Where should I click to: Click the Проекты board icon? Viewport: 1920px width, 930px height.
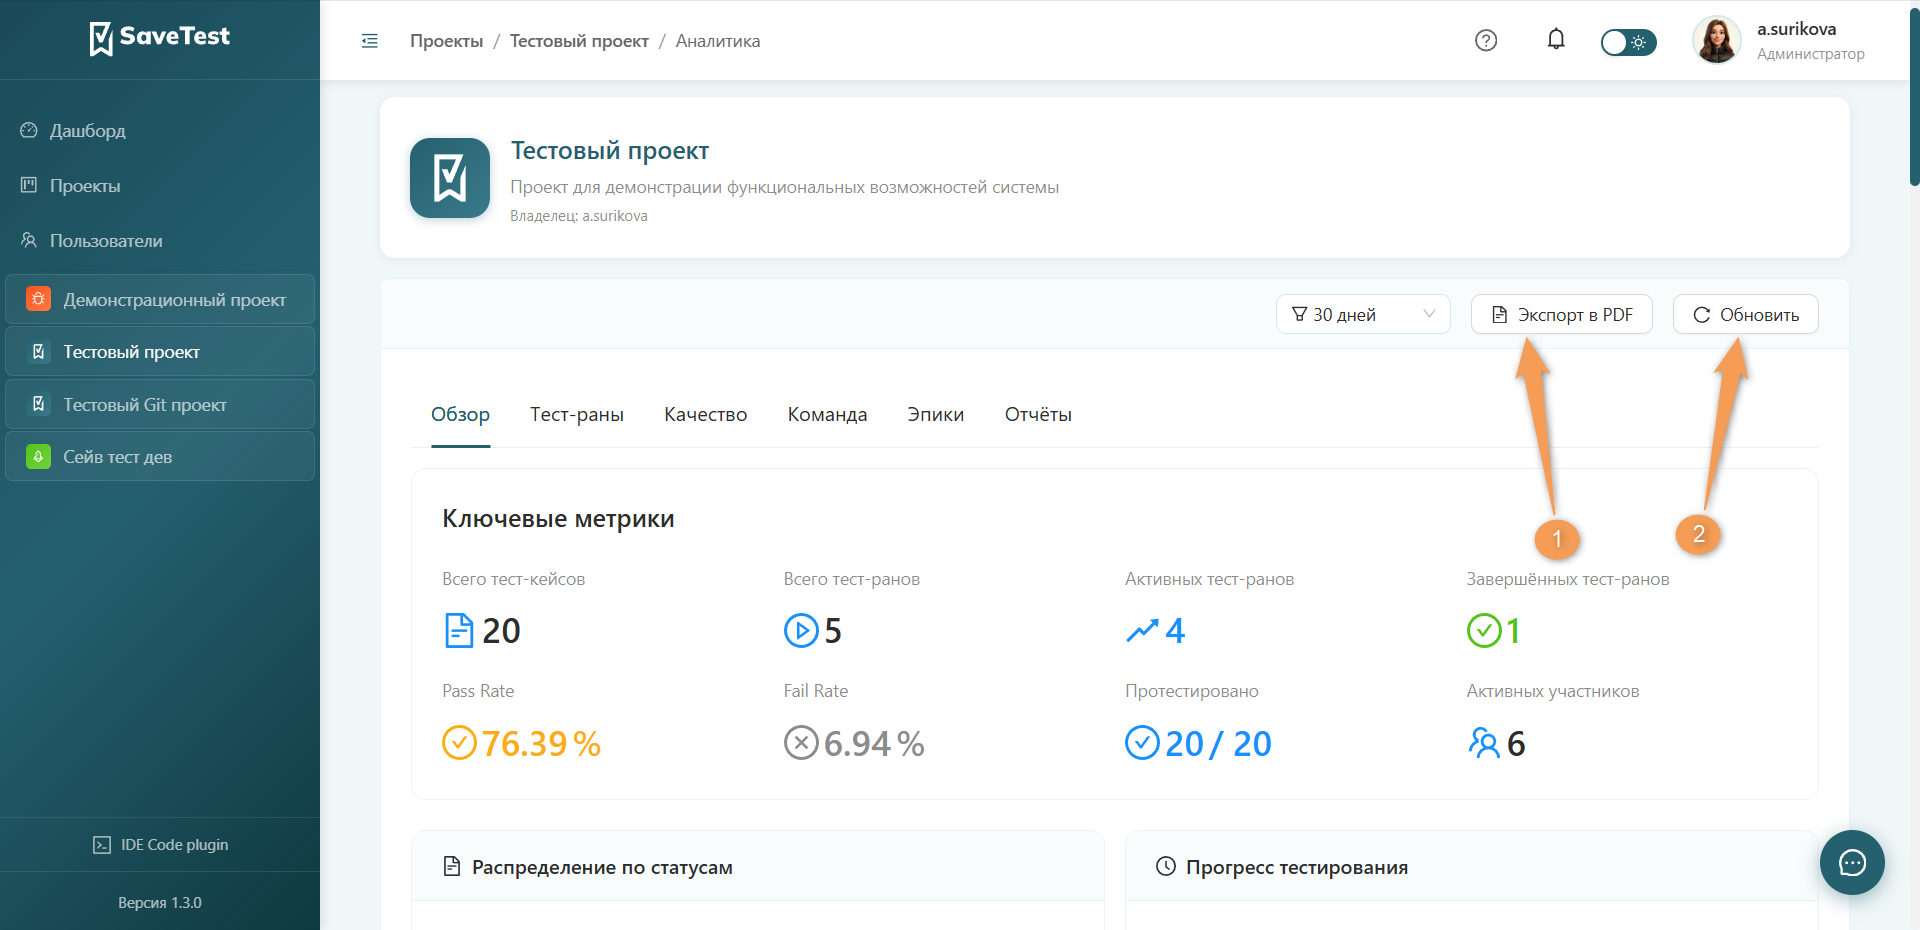pyautogui.click(x=29, y=185)
